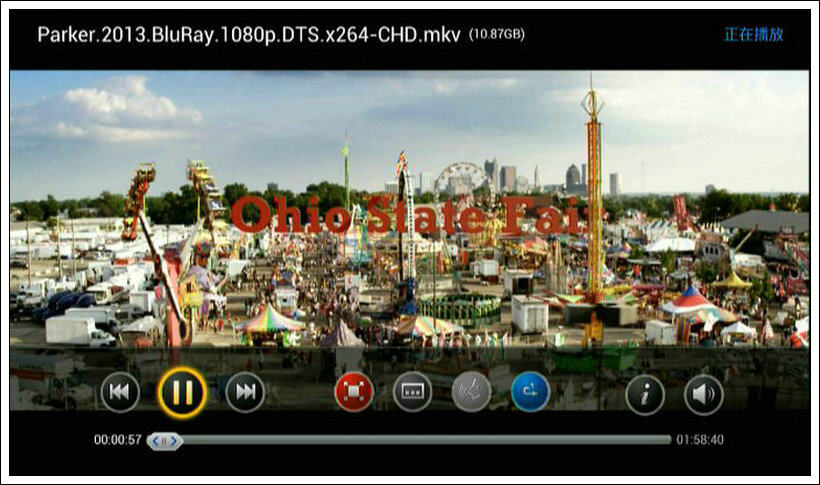Click the total duration 01:58:40
Screen dimensions: 820x485
pos(700,440)
